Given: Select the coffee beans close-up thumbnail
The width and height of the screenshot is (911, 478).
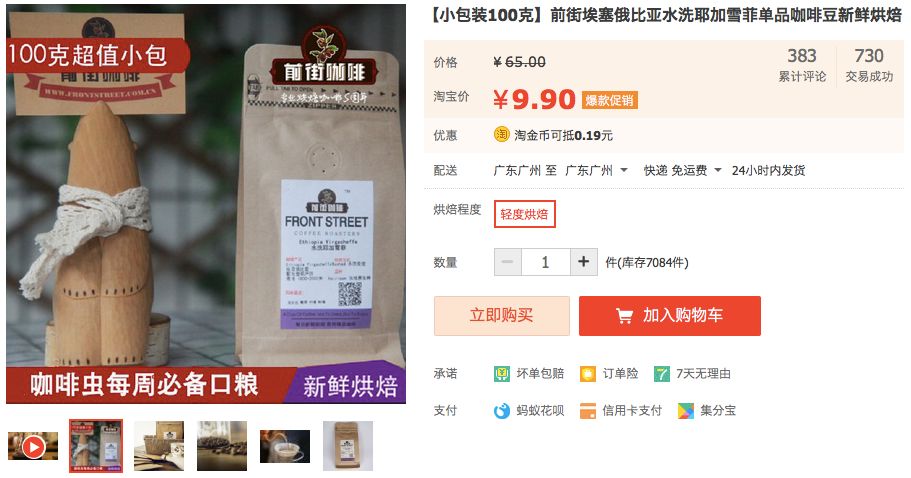Looking at the screenshot, I should point(222,446).
